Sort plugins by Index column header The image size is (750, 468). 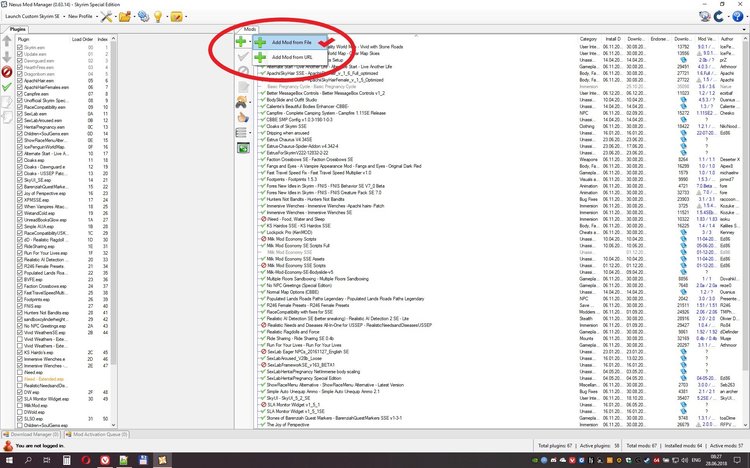(x=102, y=39)
